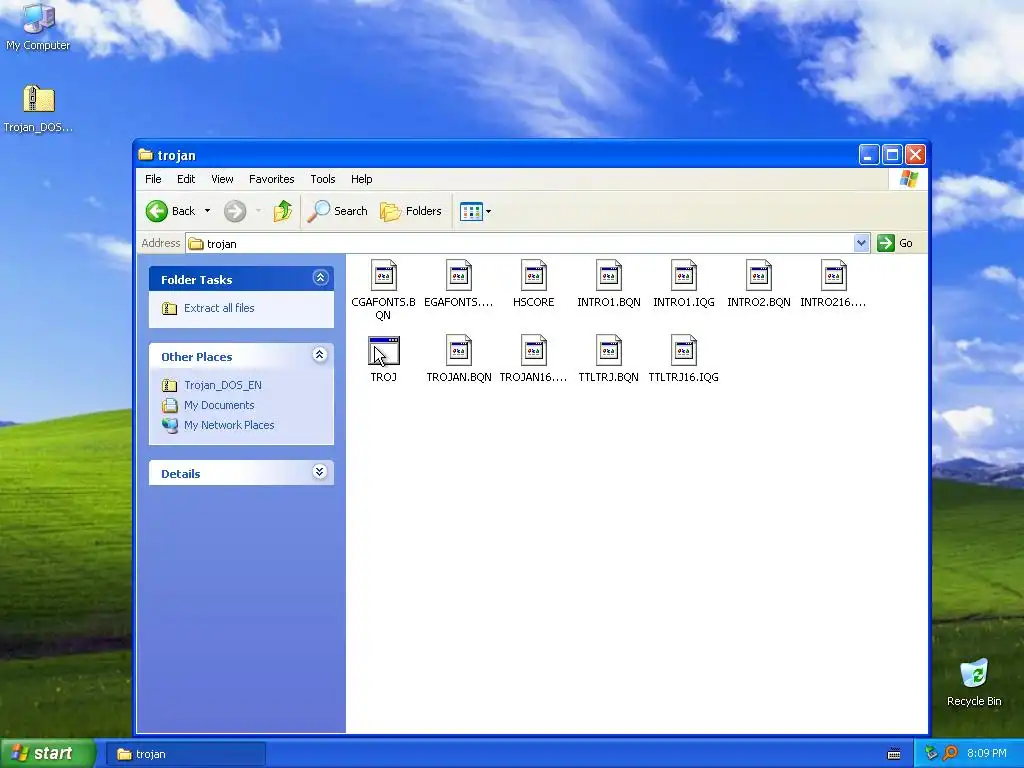Select the TTLTRJ16.IQG file icon
The image size is (1024, 768).
pos(684,350)
